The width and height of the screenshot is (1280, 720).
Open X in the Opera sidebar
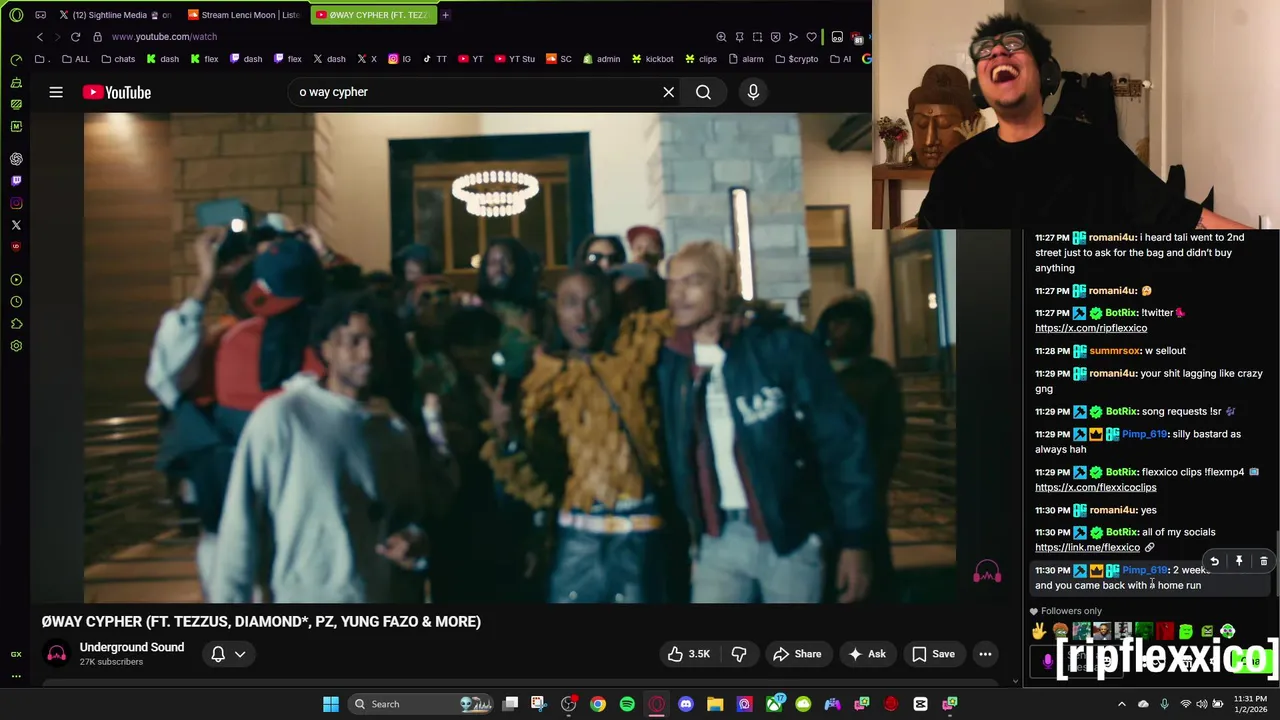(x=16, y=225)
